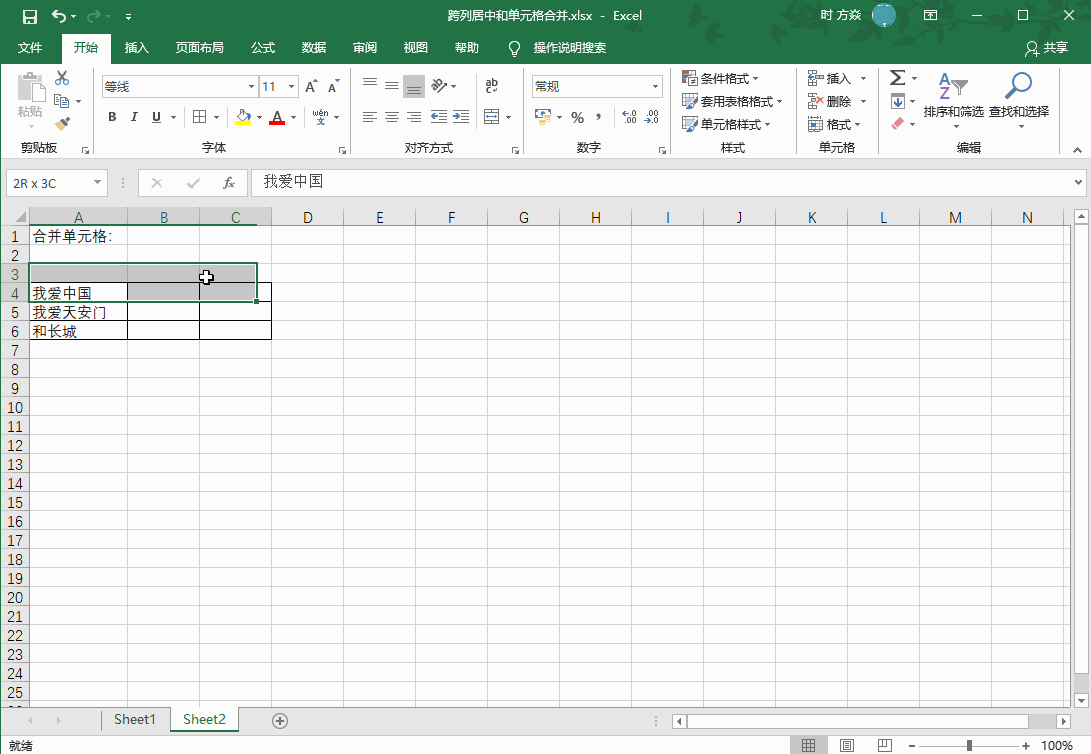Viewport: 1091px width, 754px height.
Task: Expand the Name Box dropdown
Action: pyautogui.click(x=97, y=183)
